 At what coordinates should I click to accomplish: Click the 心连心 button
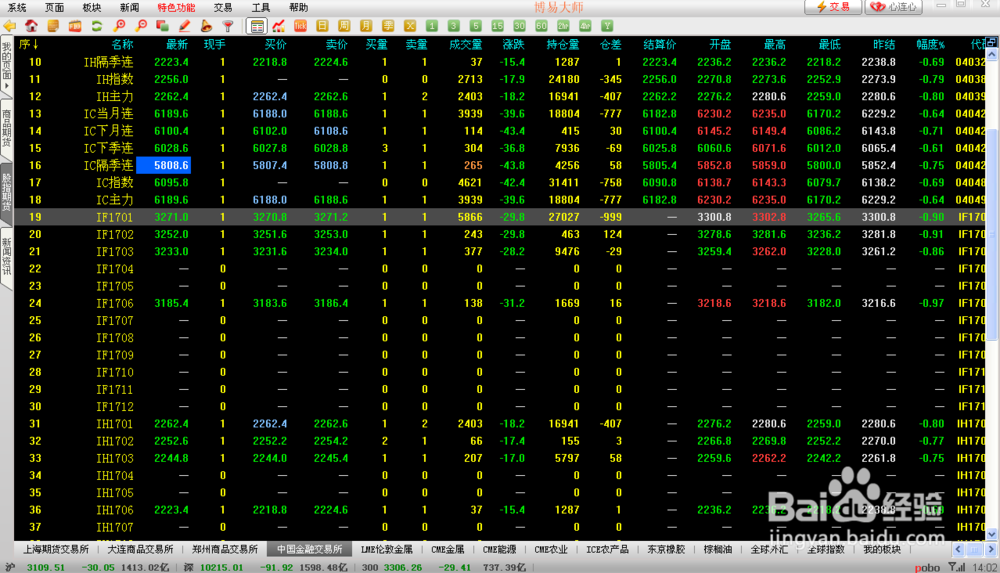pyautogui.click(x=894, y=6)
